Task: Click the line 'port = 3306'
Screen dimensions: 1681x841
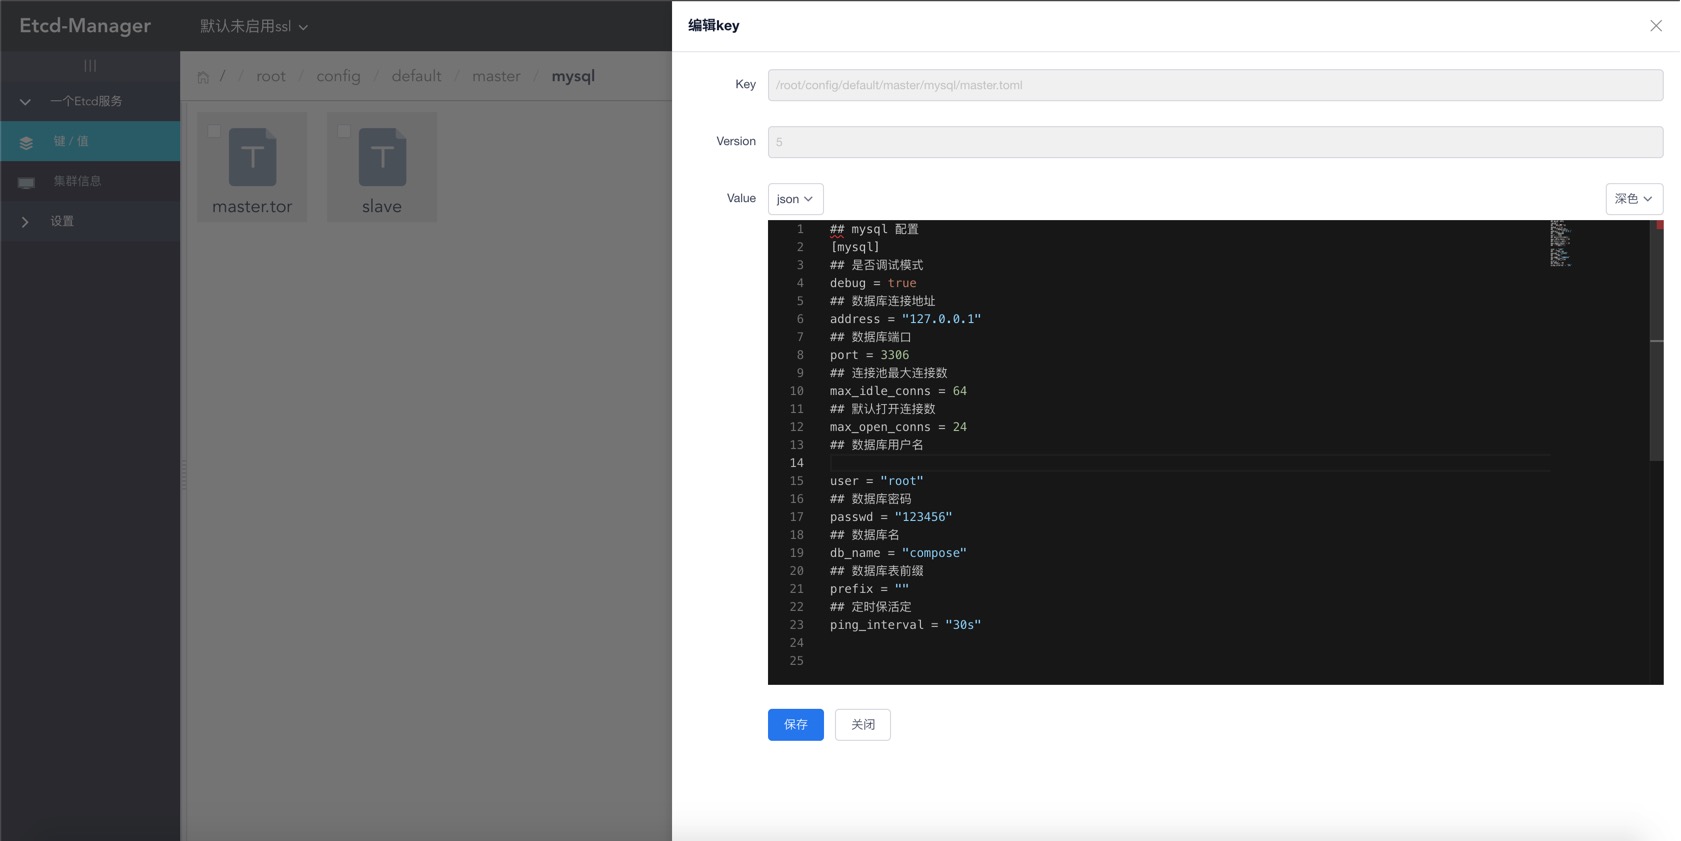Action: (869, 355)
